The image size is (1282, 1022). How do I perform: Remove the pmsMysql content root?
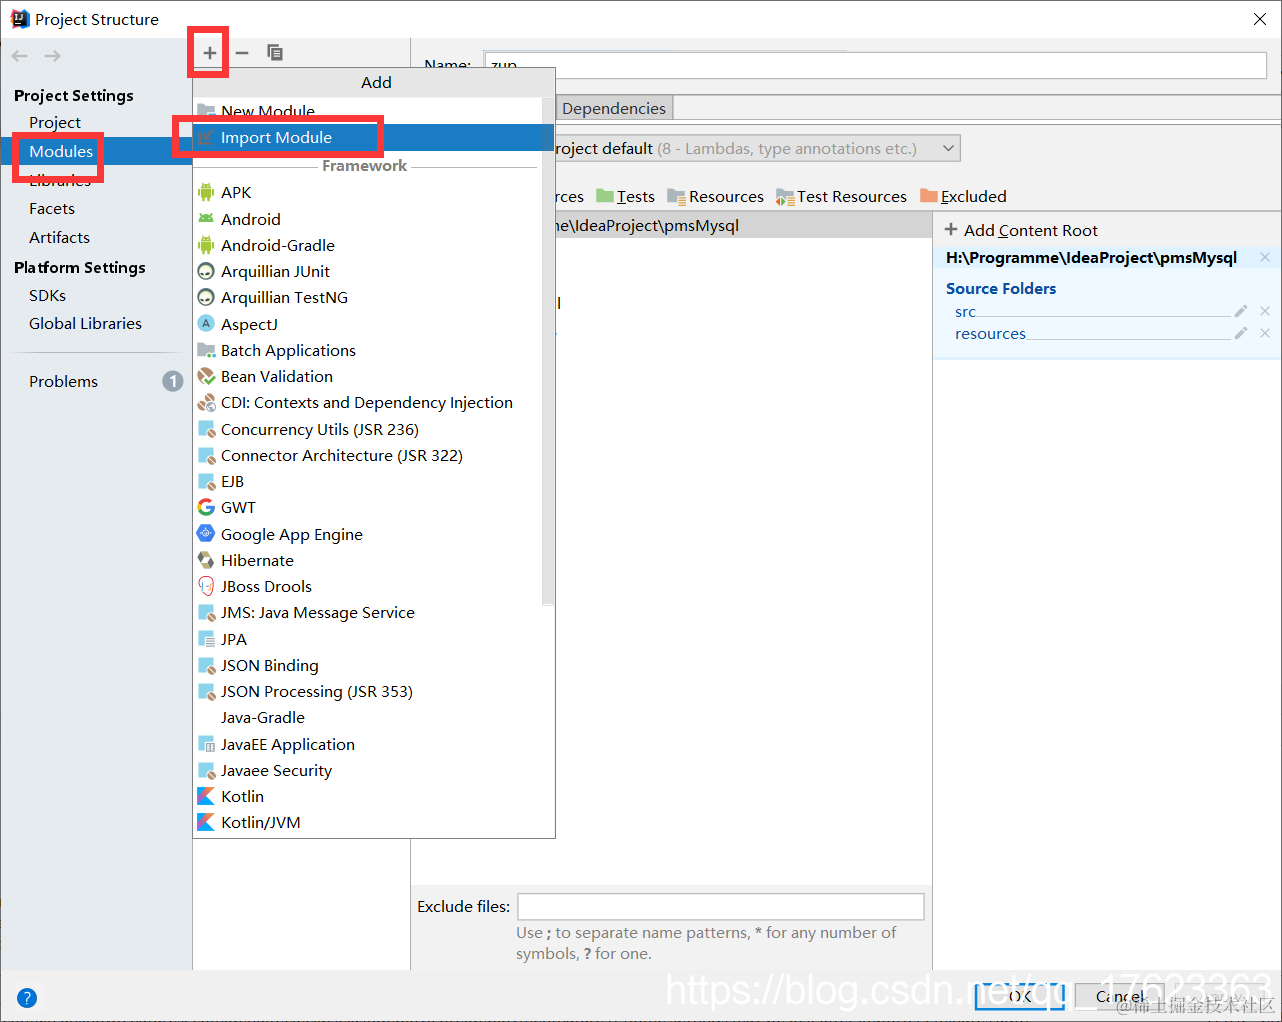tap(1265, 257)
